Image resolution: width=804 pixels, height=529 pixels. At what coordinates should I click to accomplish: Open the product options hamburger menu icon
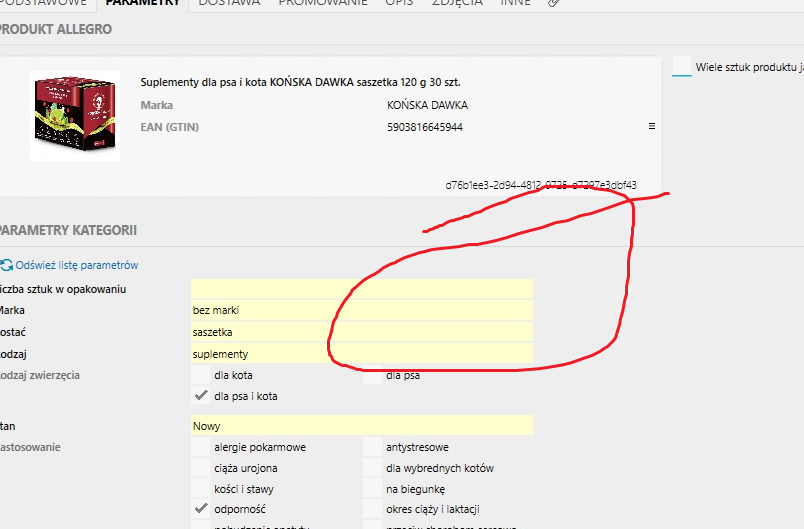pyautogui.click(x=652, y=126)
